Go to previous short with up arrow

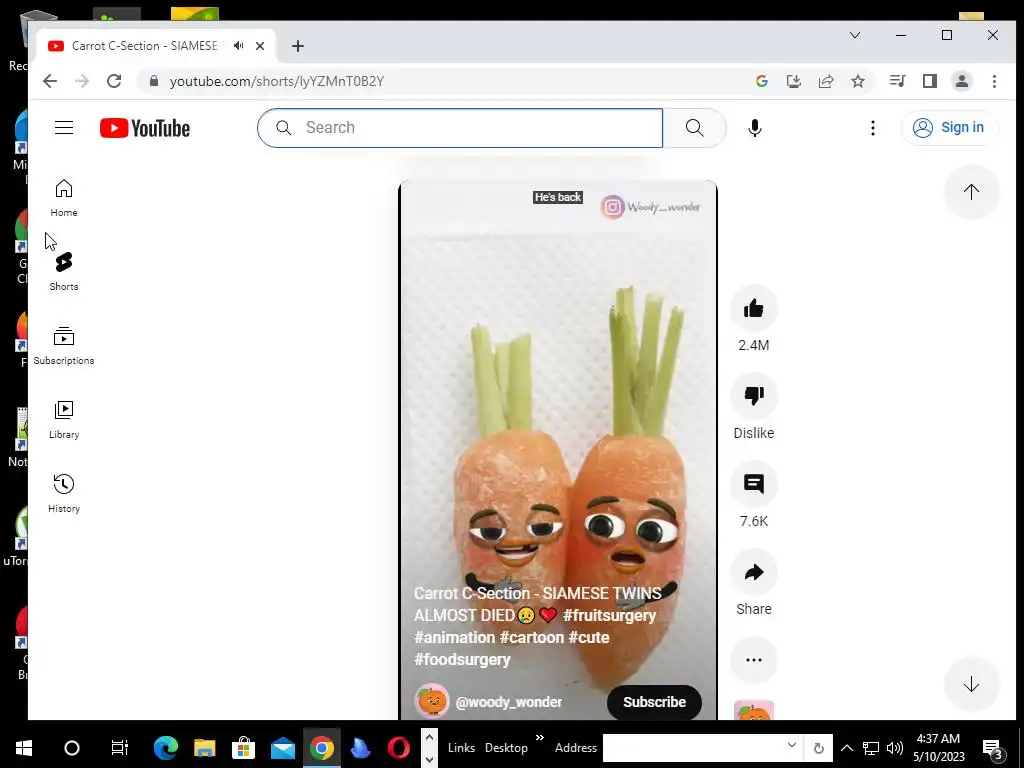(971, 192)
